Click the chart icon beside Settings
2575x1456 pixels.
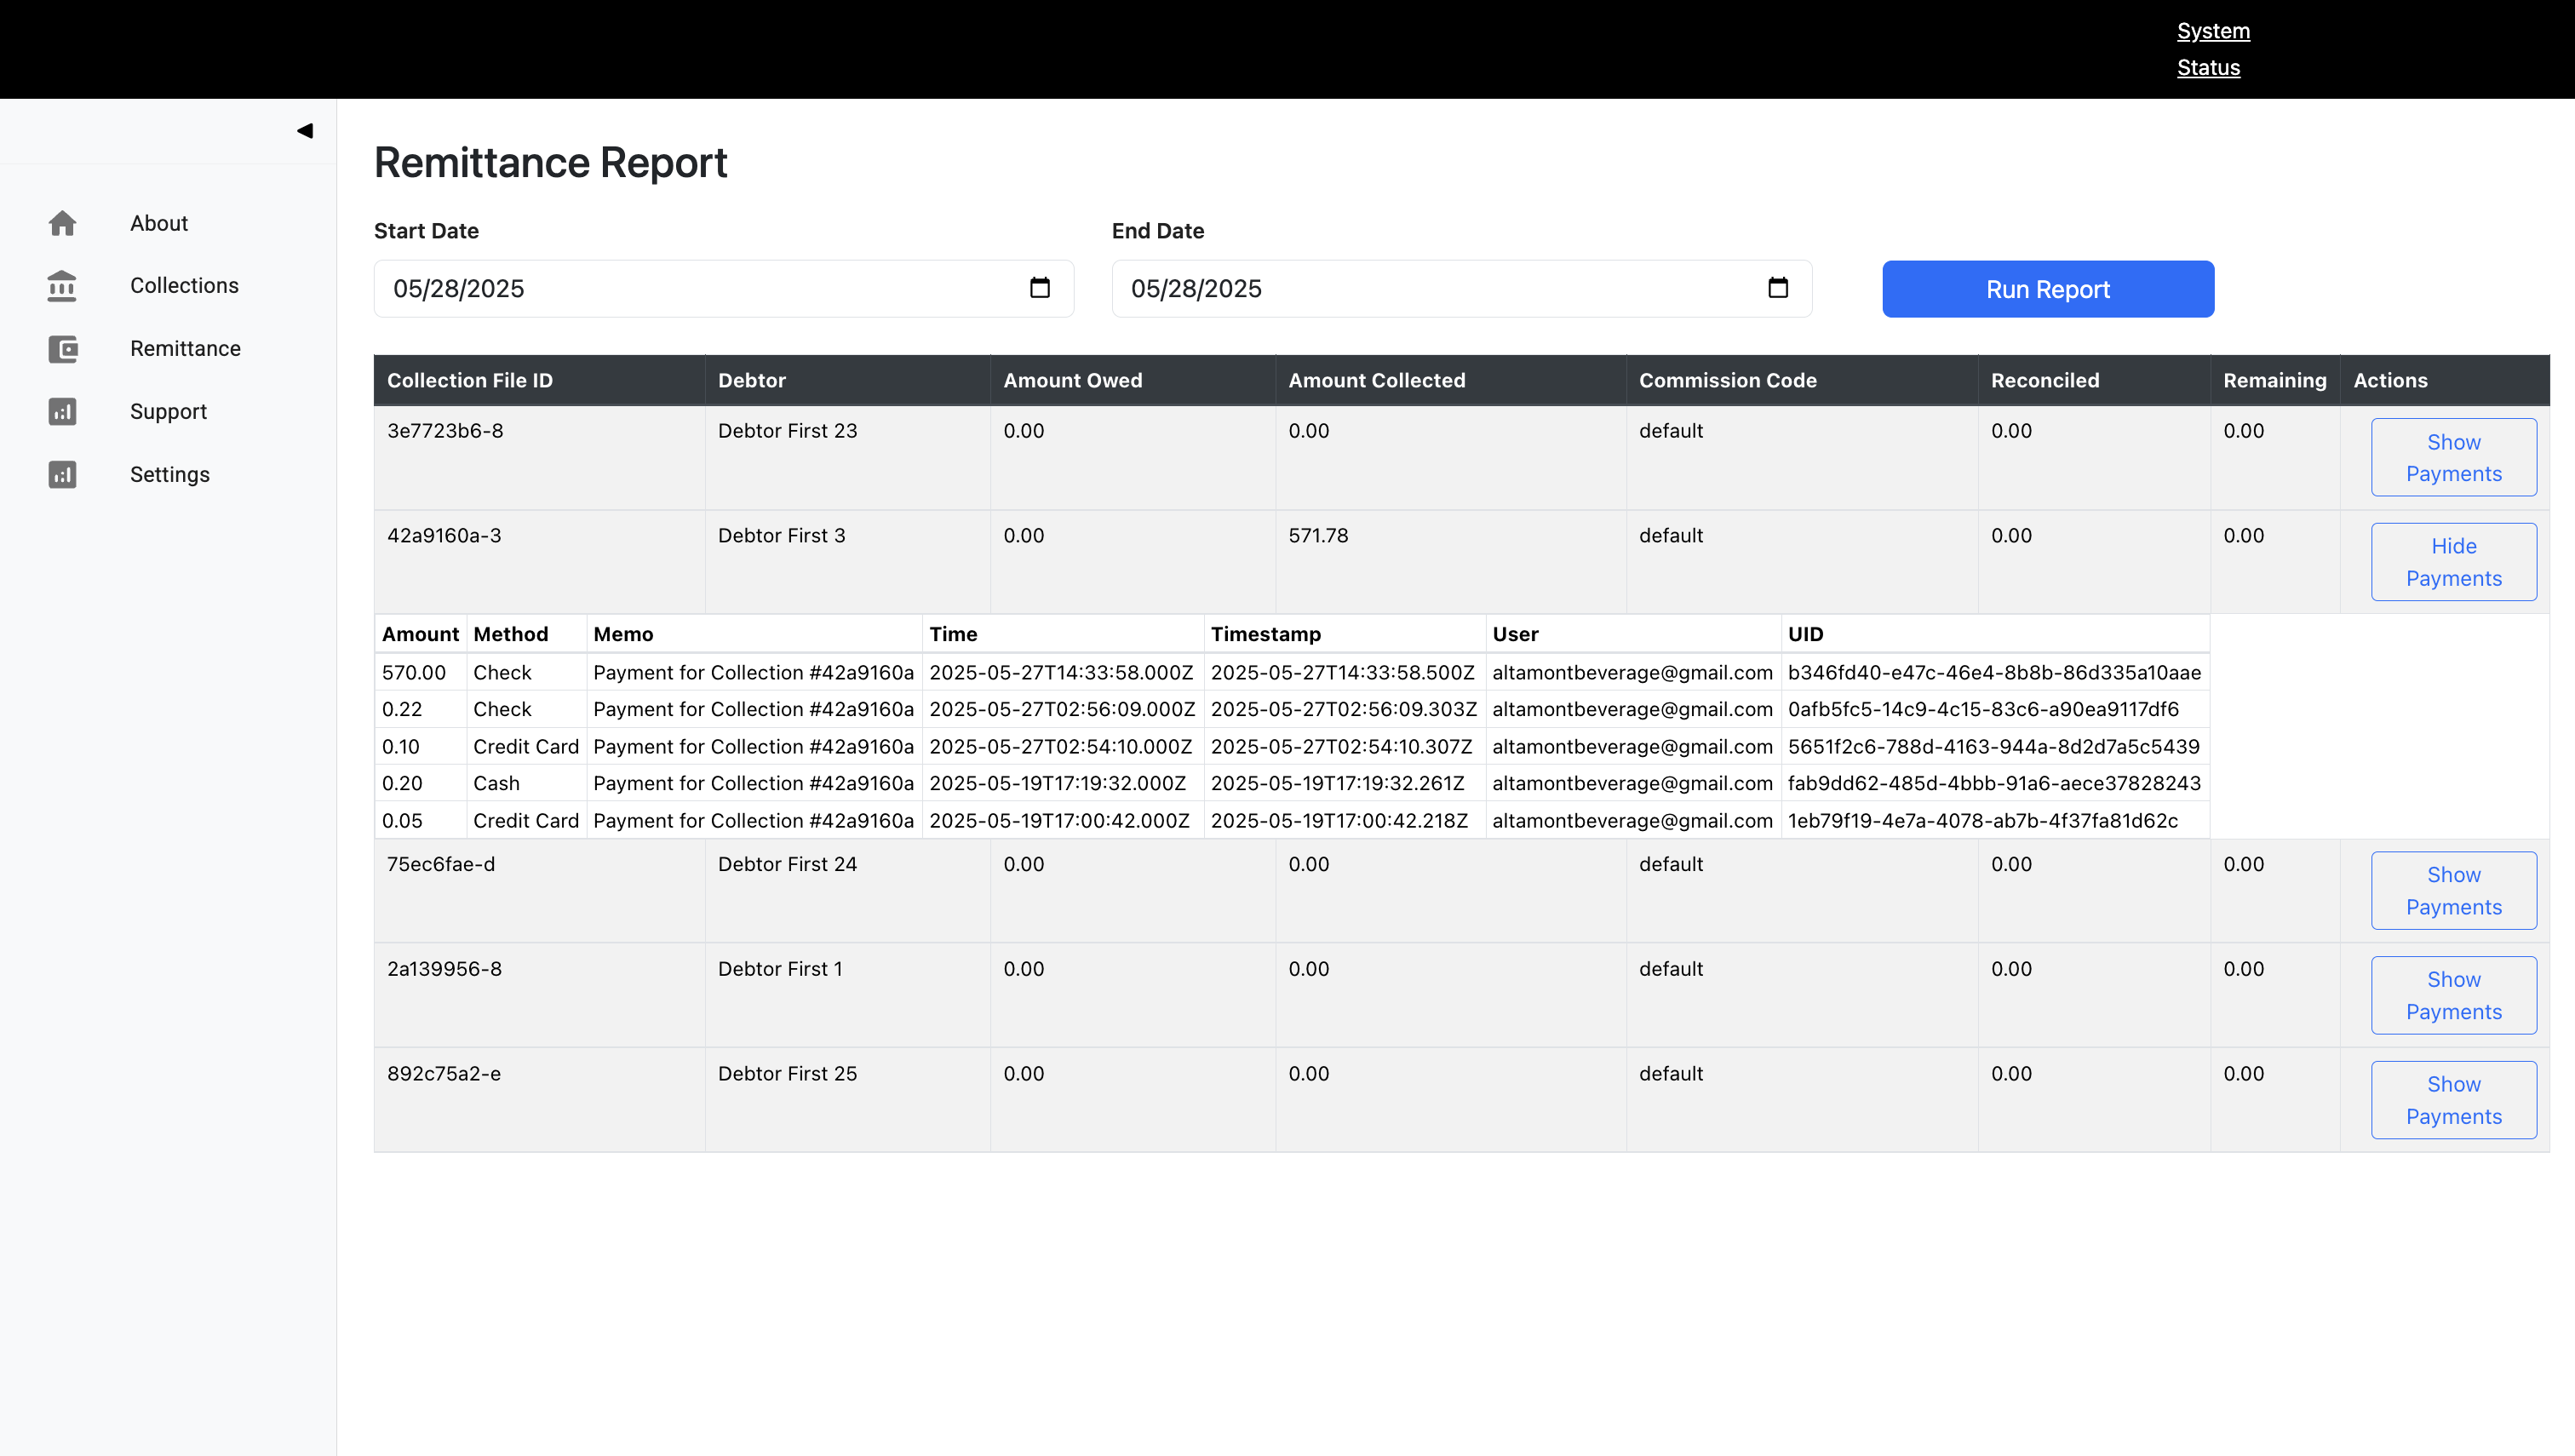pyautogui.click(x=62, y=475)
